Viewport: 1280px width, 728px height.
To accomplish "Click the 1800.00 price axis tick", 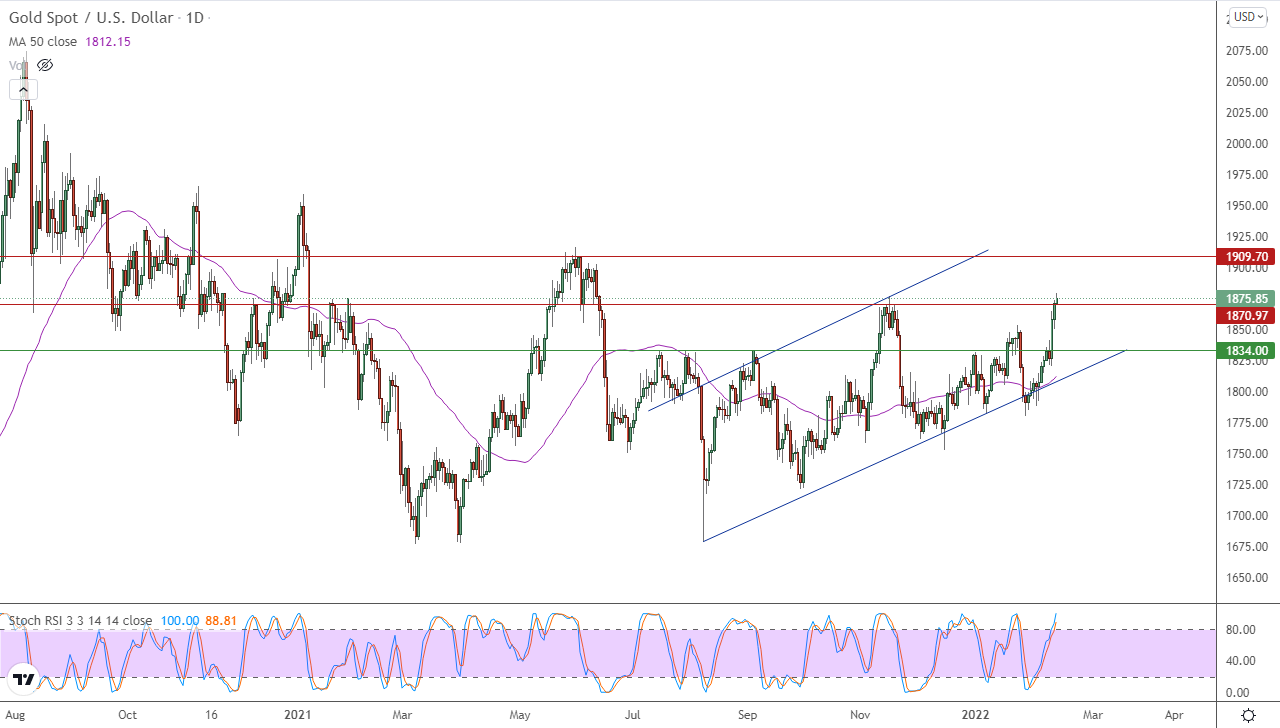I will click(x=1246, y=392).
